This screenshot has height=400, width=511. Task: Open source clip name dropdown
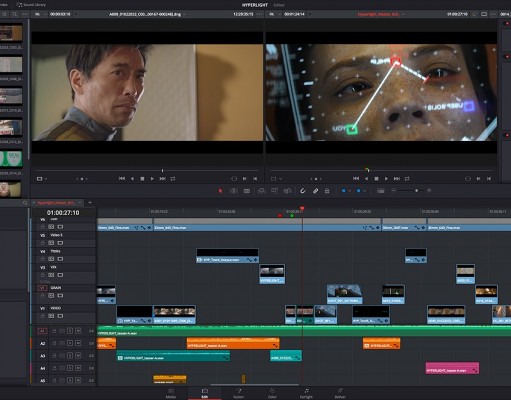[x=184, y=14]
